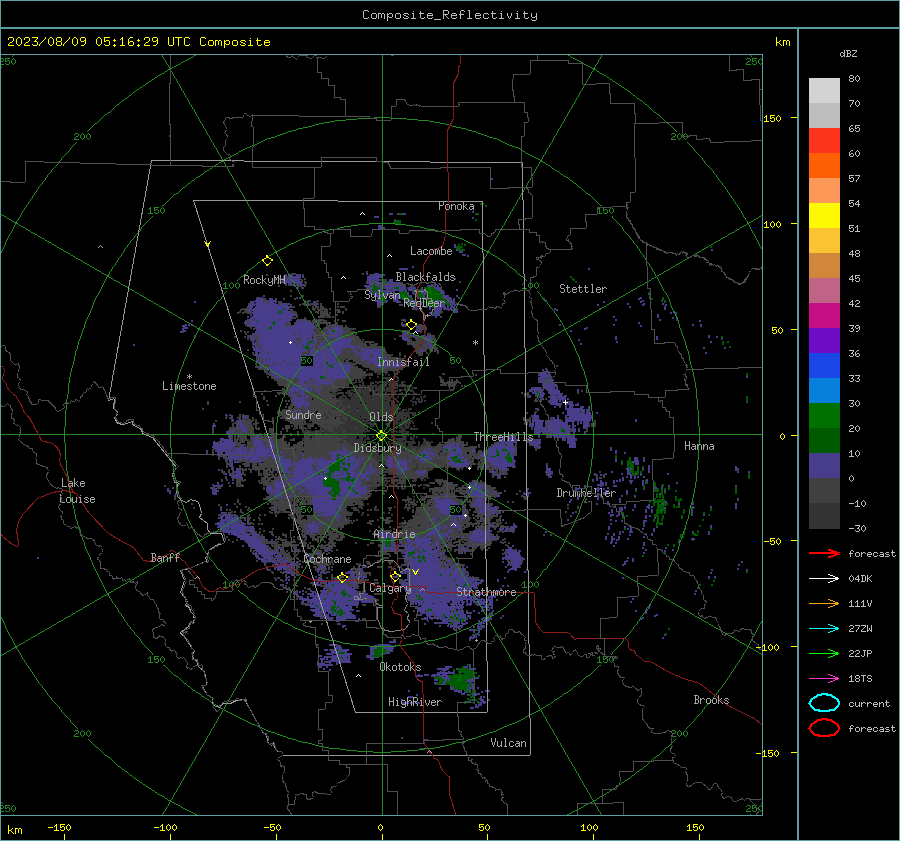Click the yellow diamond marker below Cochrane

(343, 577)
